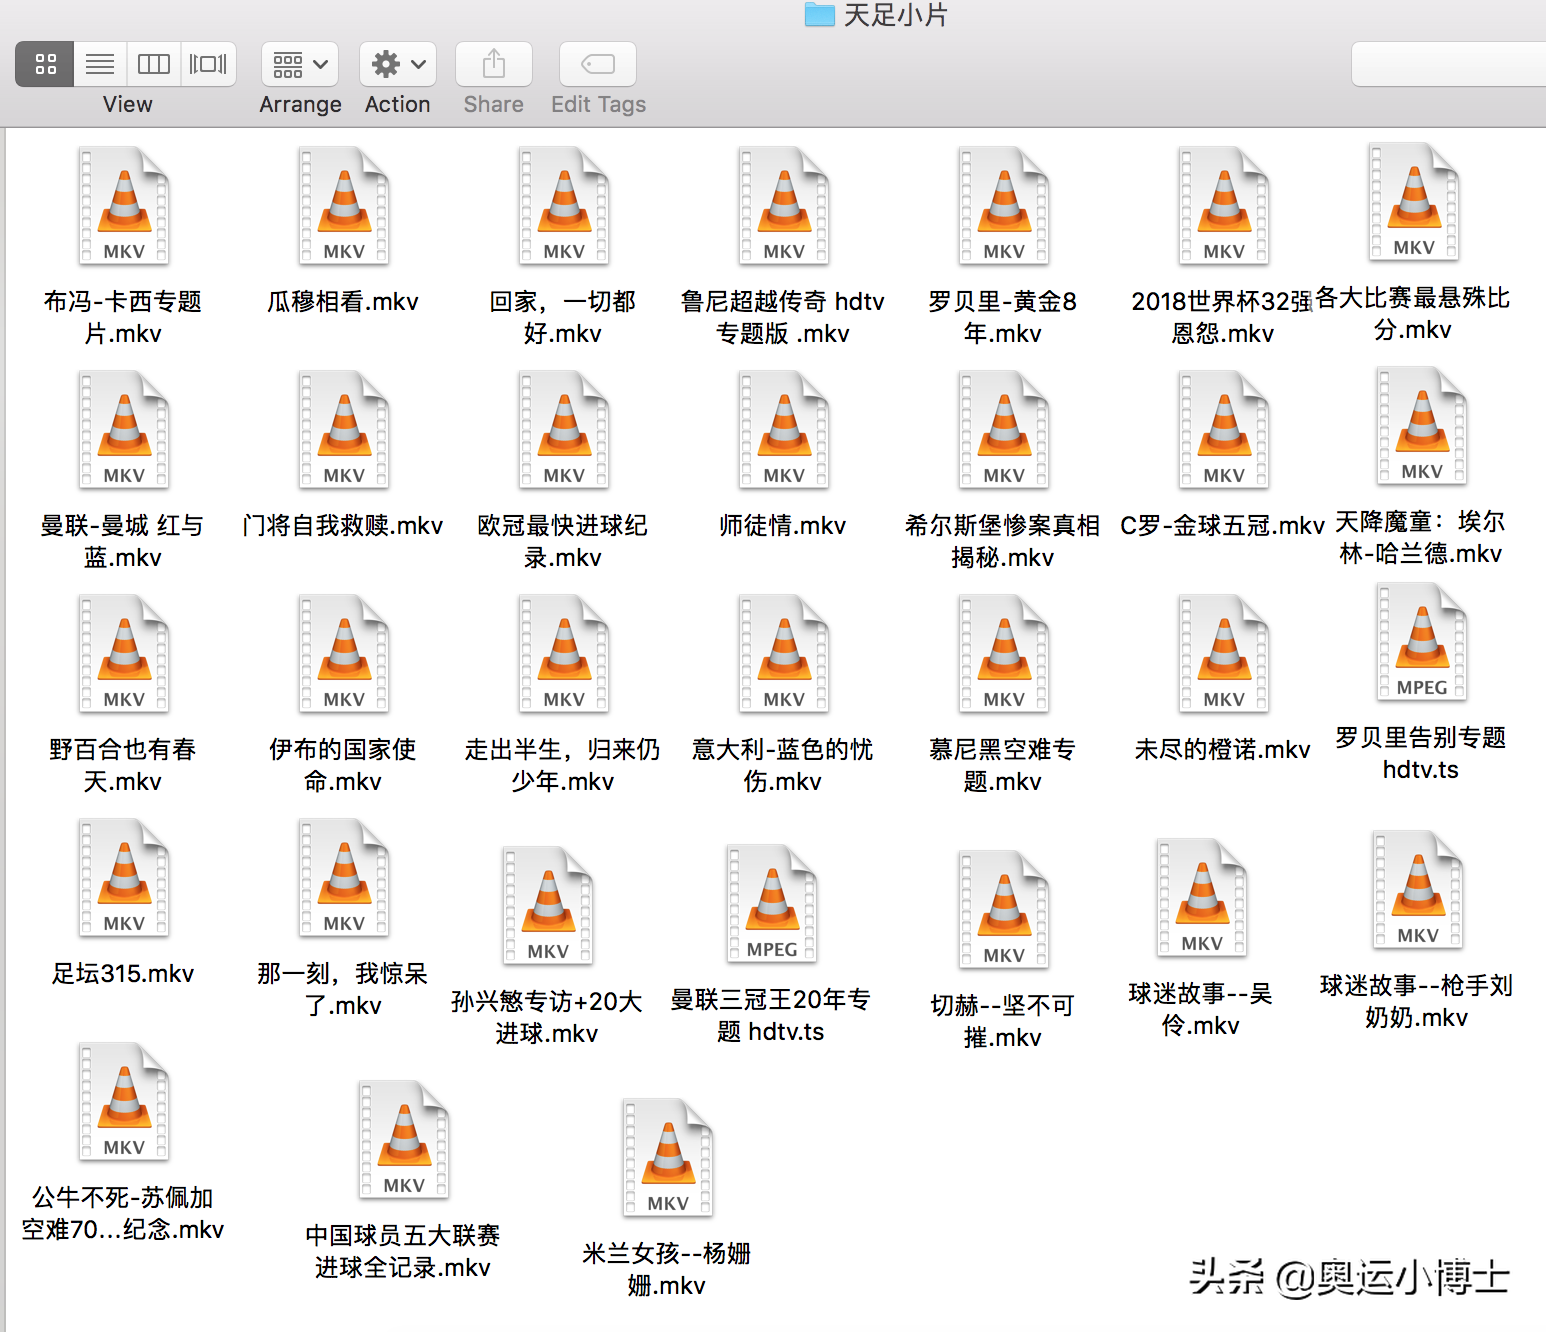Screen dimensions: 1546x1332
Task: Click filename text 欧冠最快进球纪录.mkv
Action: tap(563, 541)
